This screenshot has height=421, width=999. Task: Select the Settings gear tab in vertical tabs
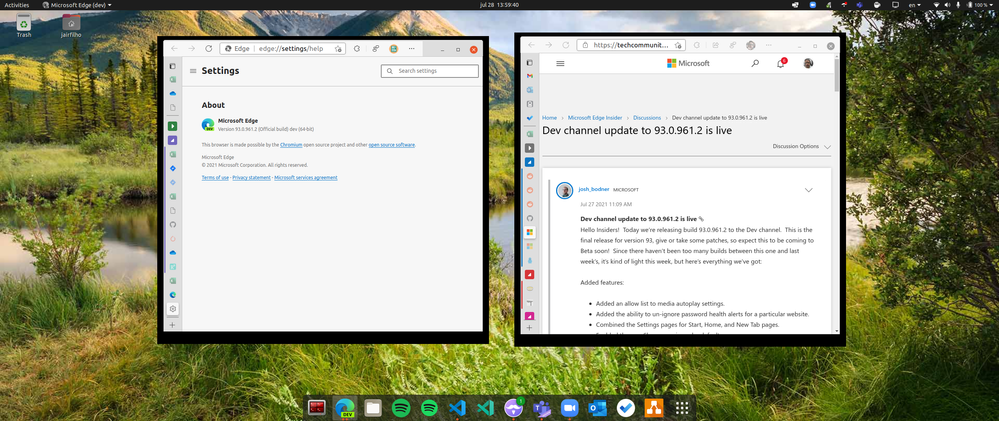pyautogui.click(x=173, y=309)
